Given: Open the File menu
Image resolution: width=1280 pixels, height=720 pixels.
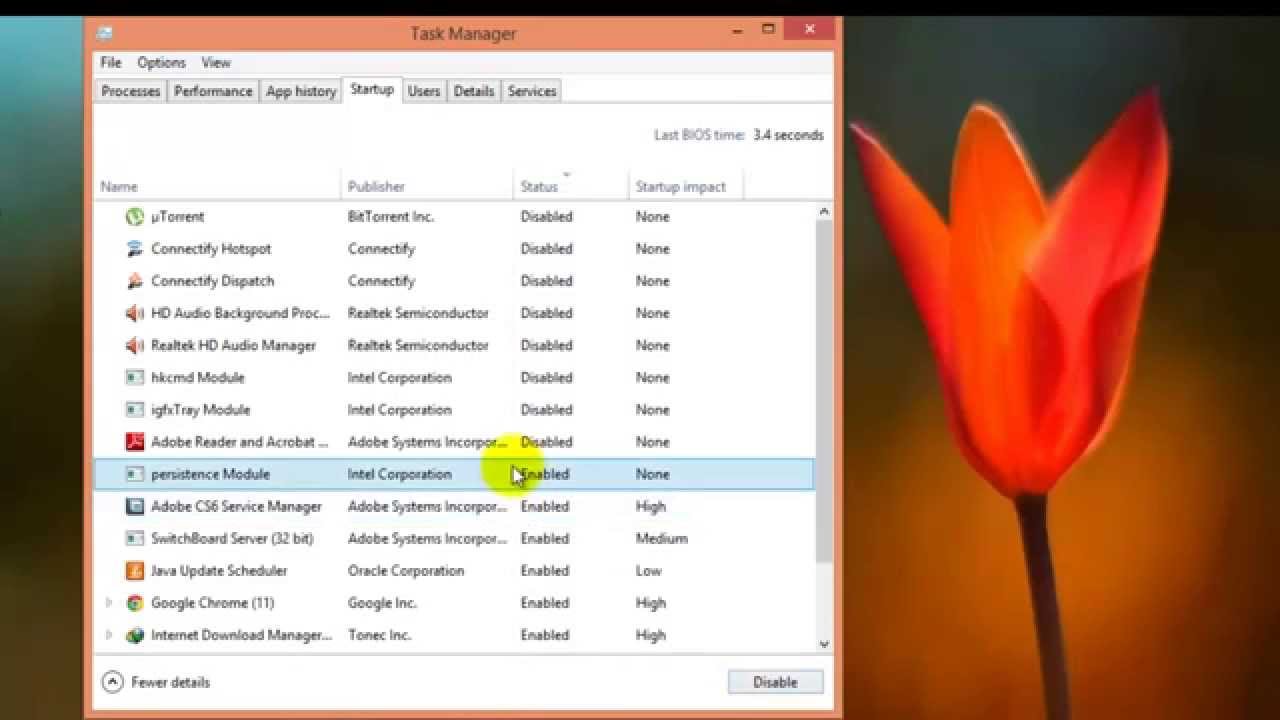Looking at the screenshot, I should [x=111, y=62].
